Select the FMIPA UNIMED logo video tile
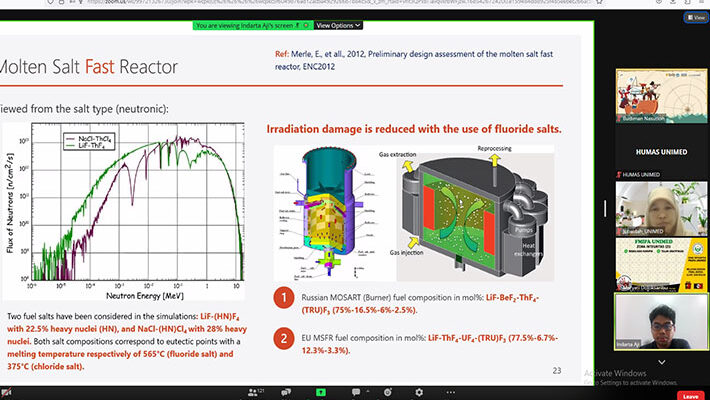 click(x=654, y=265)
